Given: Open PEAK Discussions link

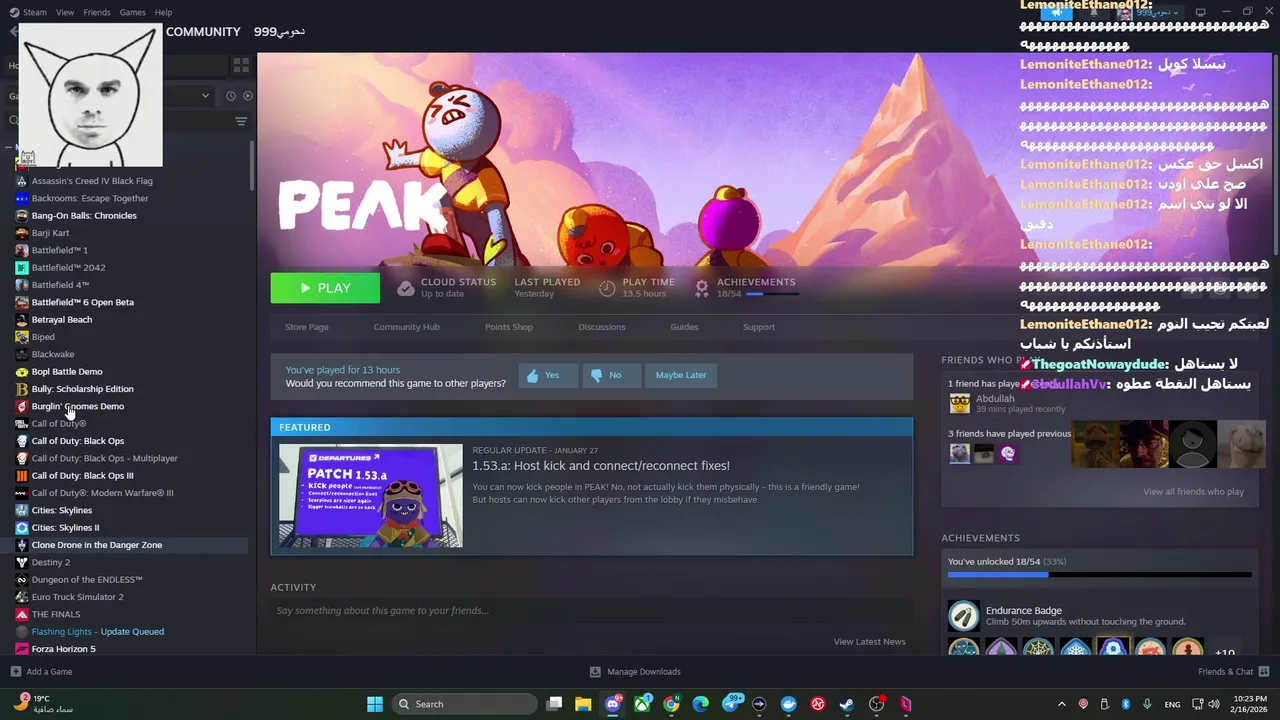Looking at the screenshot, I should pyautogui.click(x=601, y=327).
